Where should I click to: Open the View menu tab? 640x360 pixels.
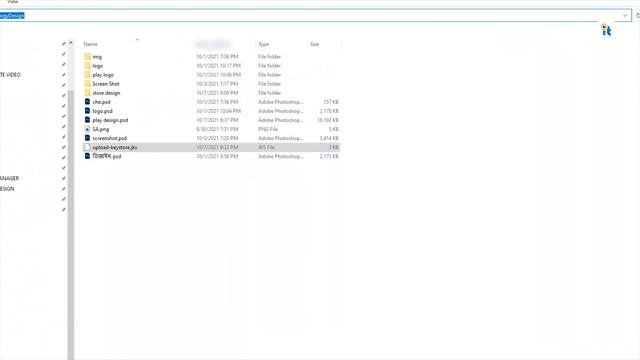pyautogui.click(x=13, y=2)
